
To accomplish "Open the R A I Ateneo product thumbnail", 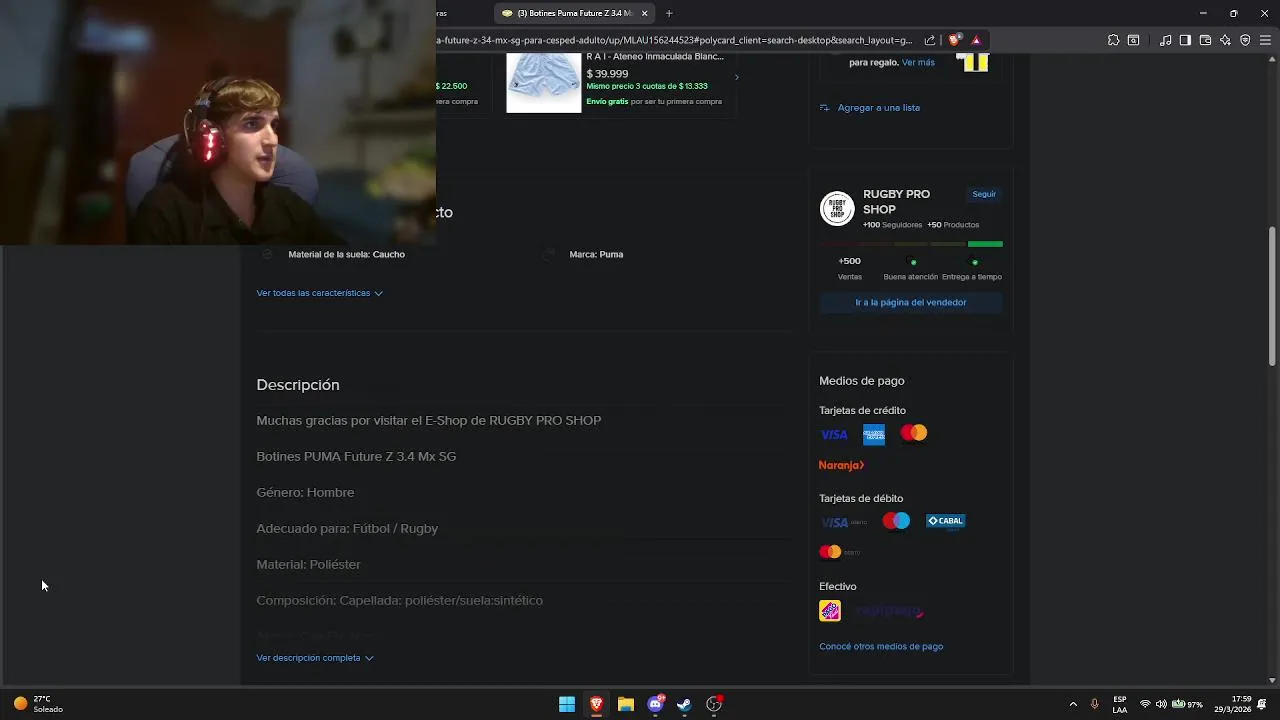I will [544, 83].
